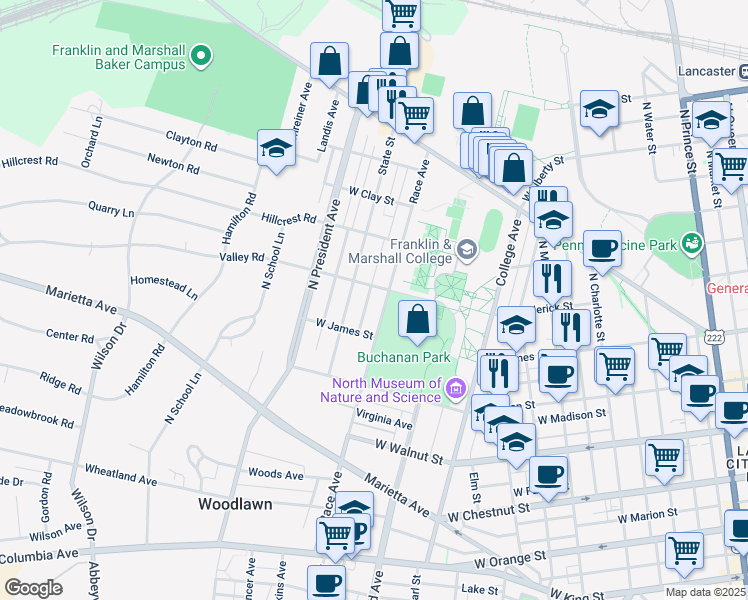Open the shopping bag marker by Landis Ave
Viewport: 748px width, 600px height.
pyautogui.click(x=329, y=62)
